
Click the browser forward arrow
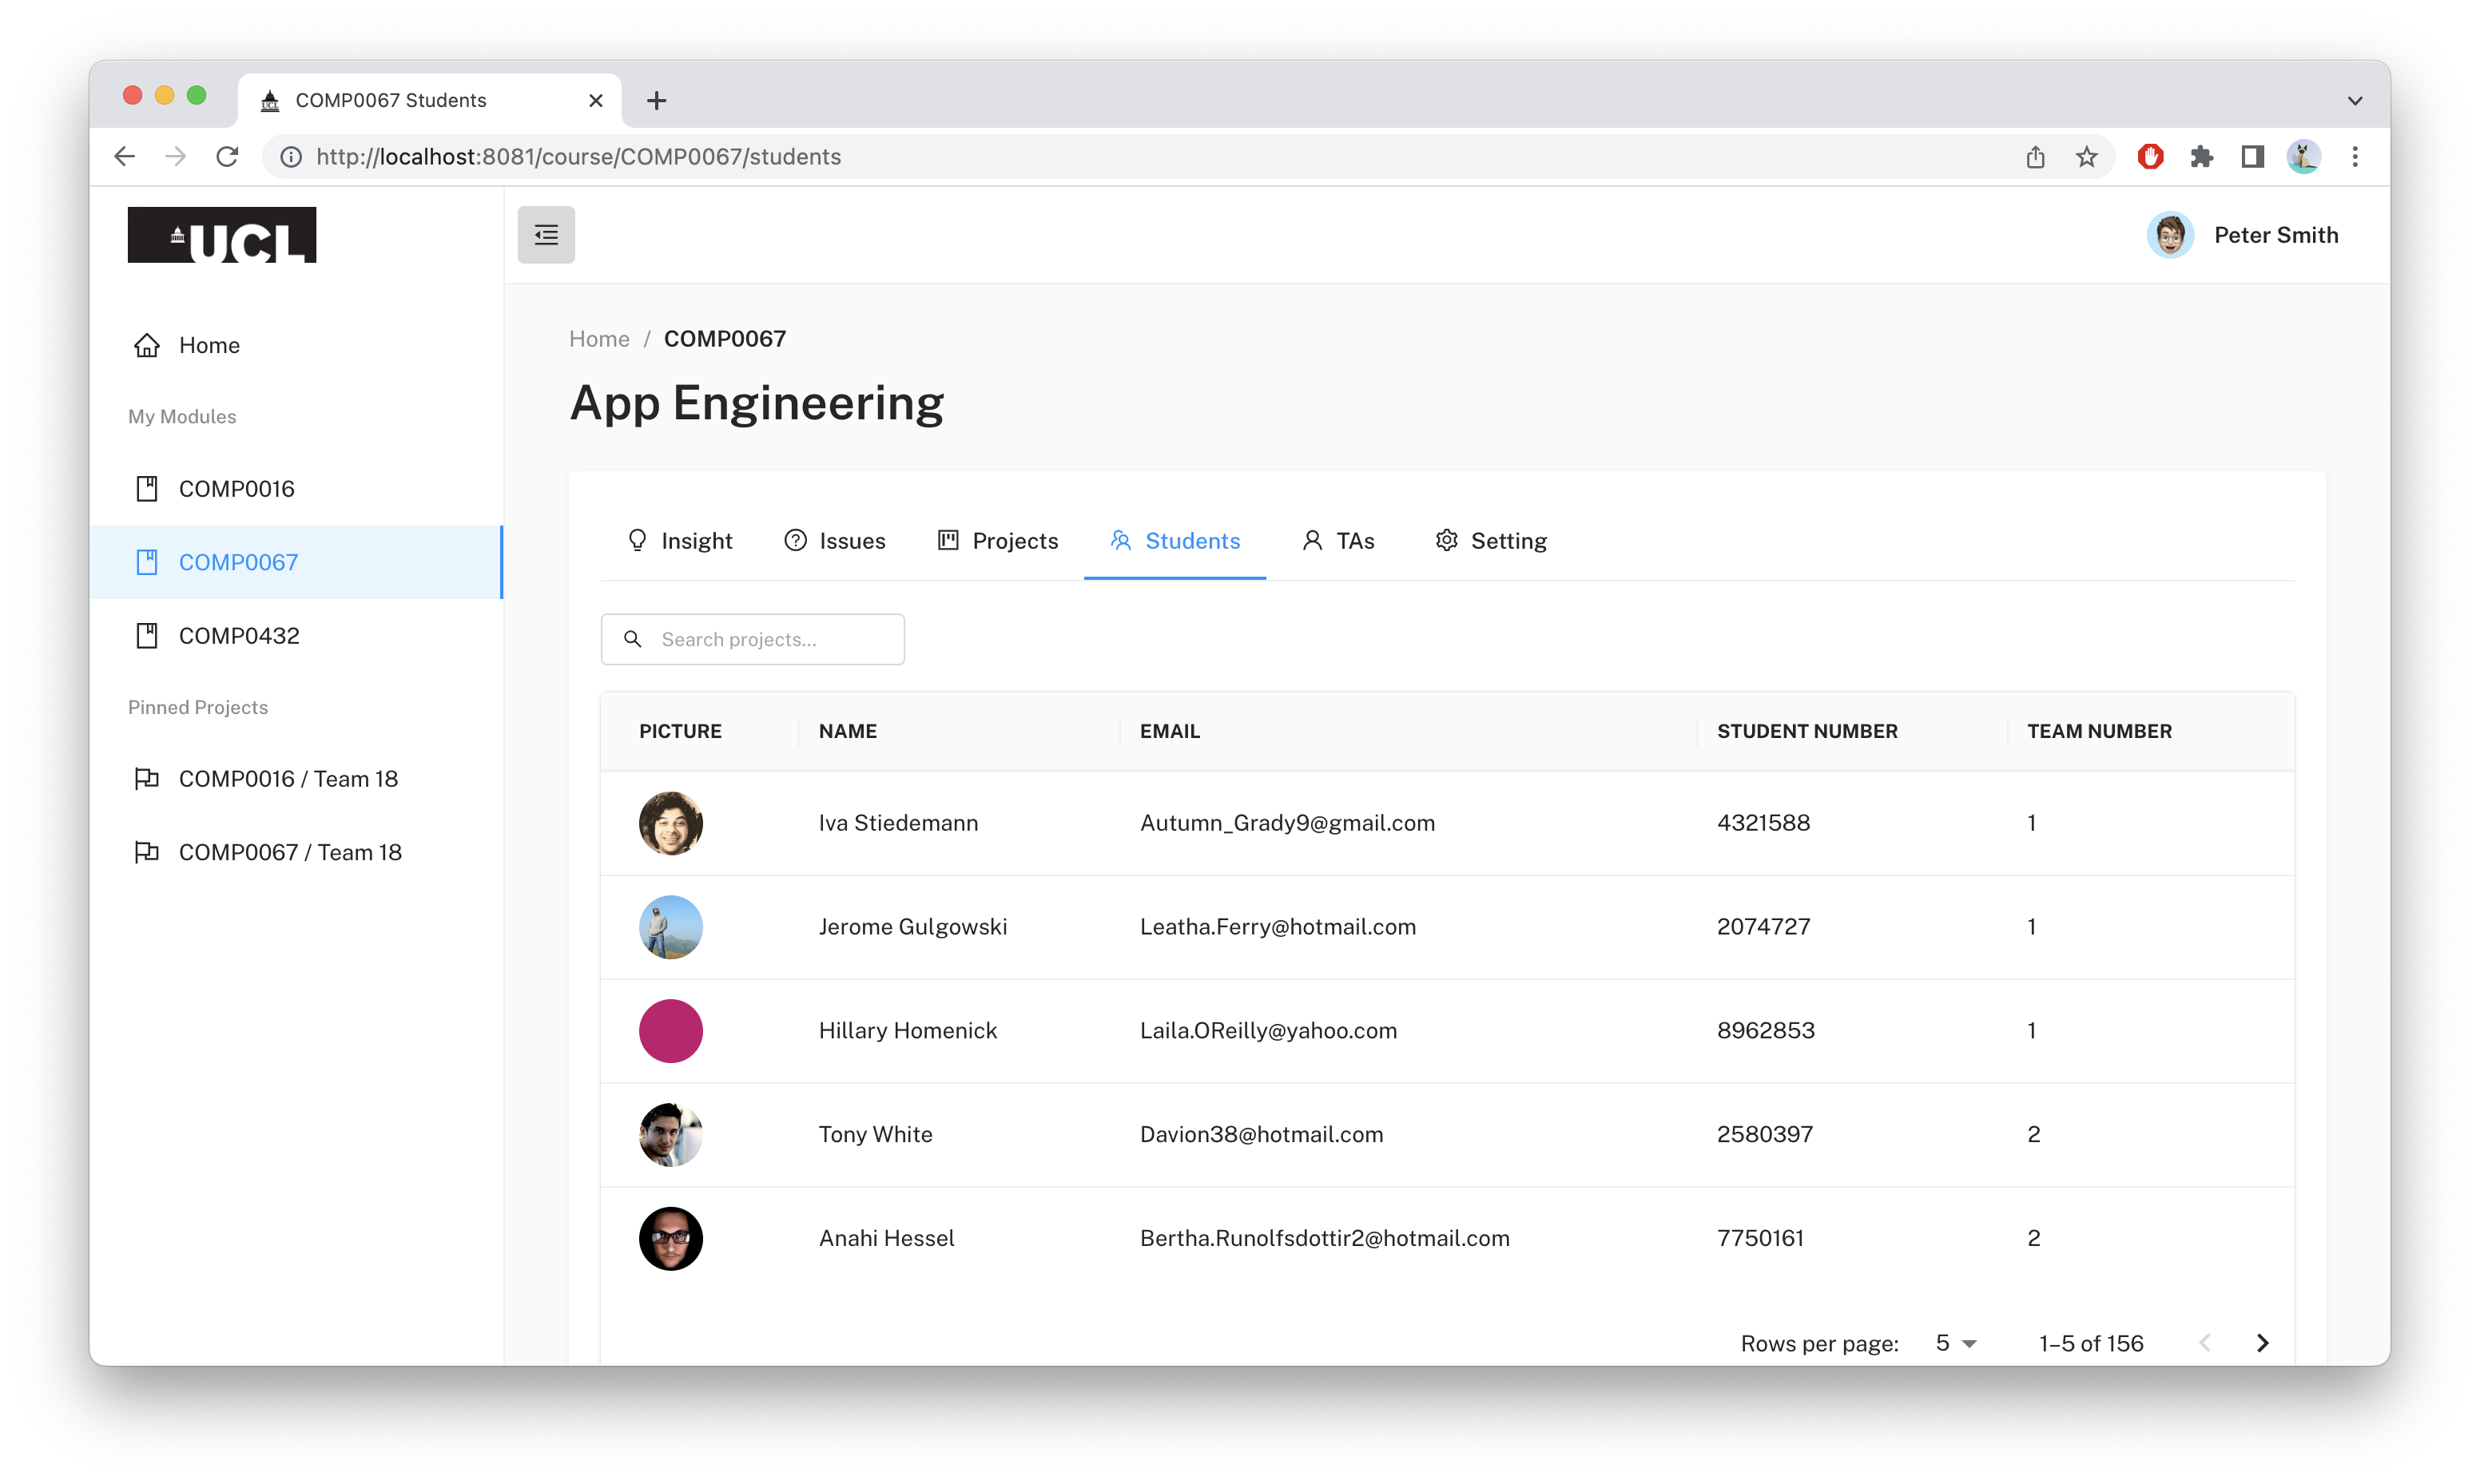[x=176, y=157]
